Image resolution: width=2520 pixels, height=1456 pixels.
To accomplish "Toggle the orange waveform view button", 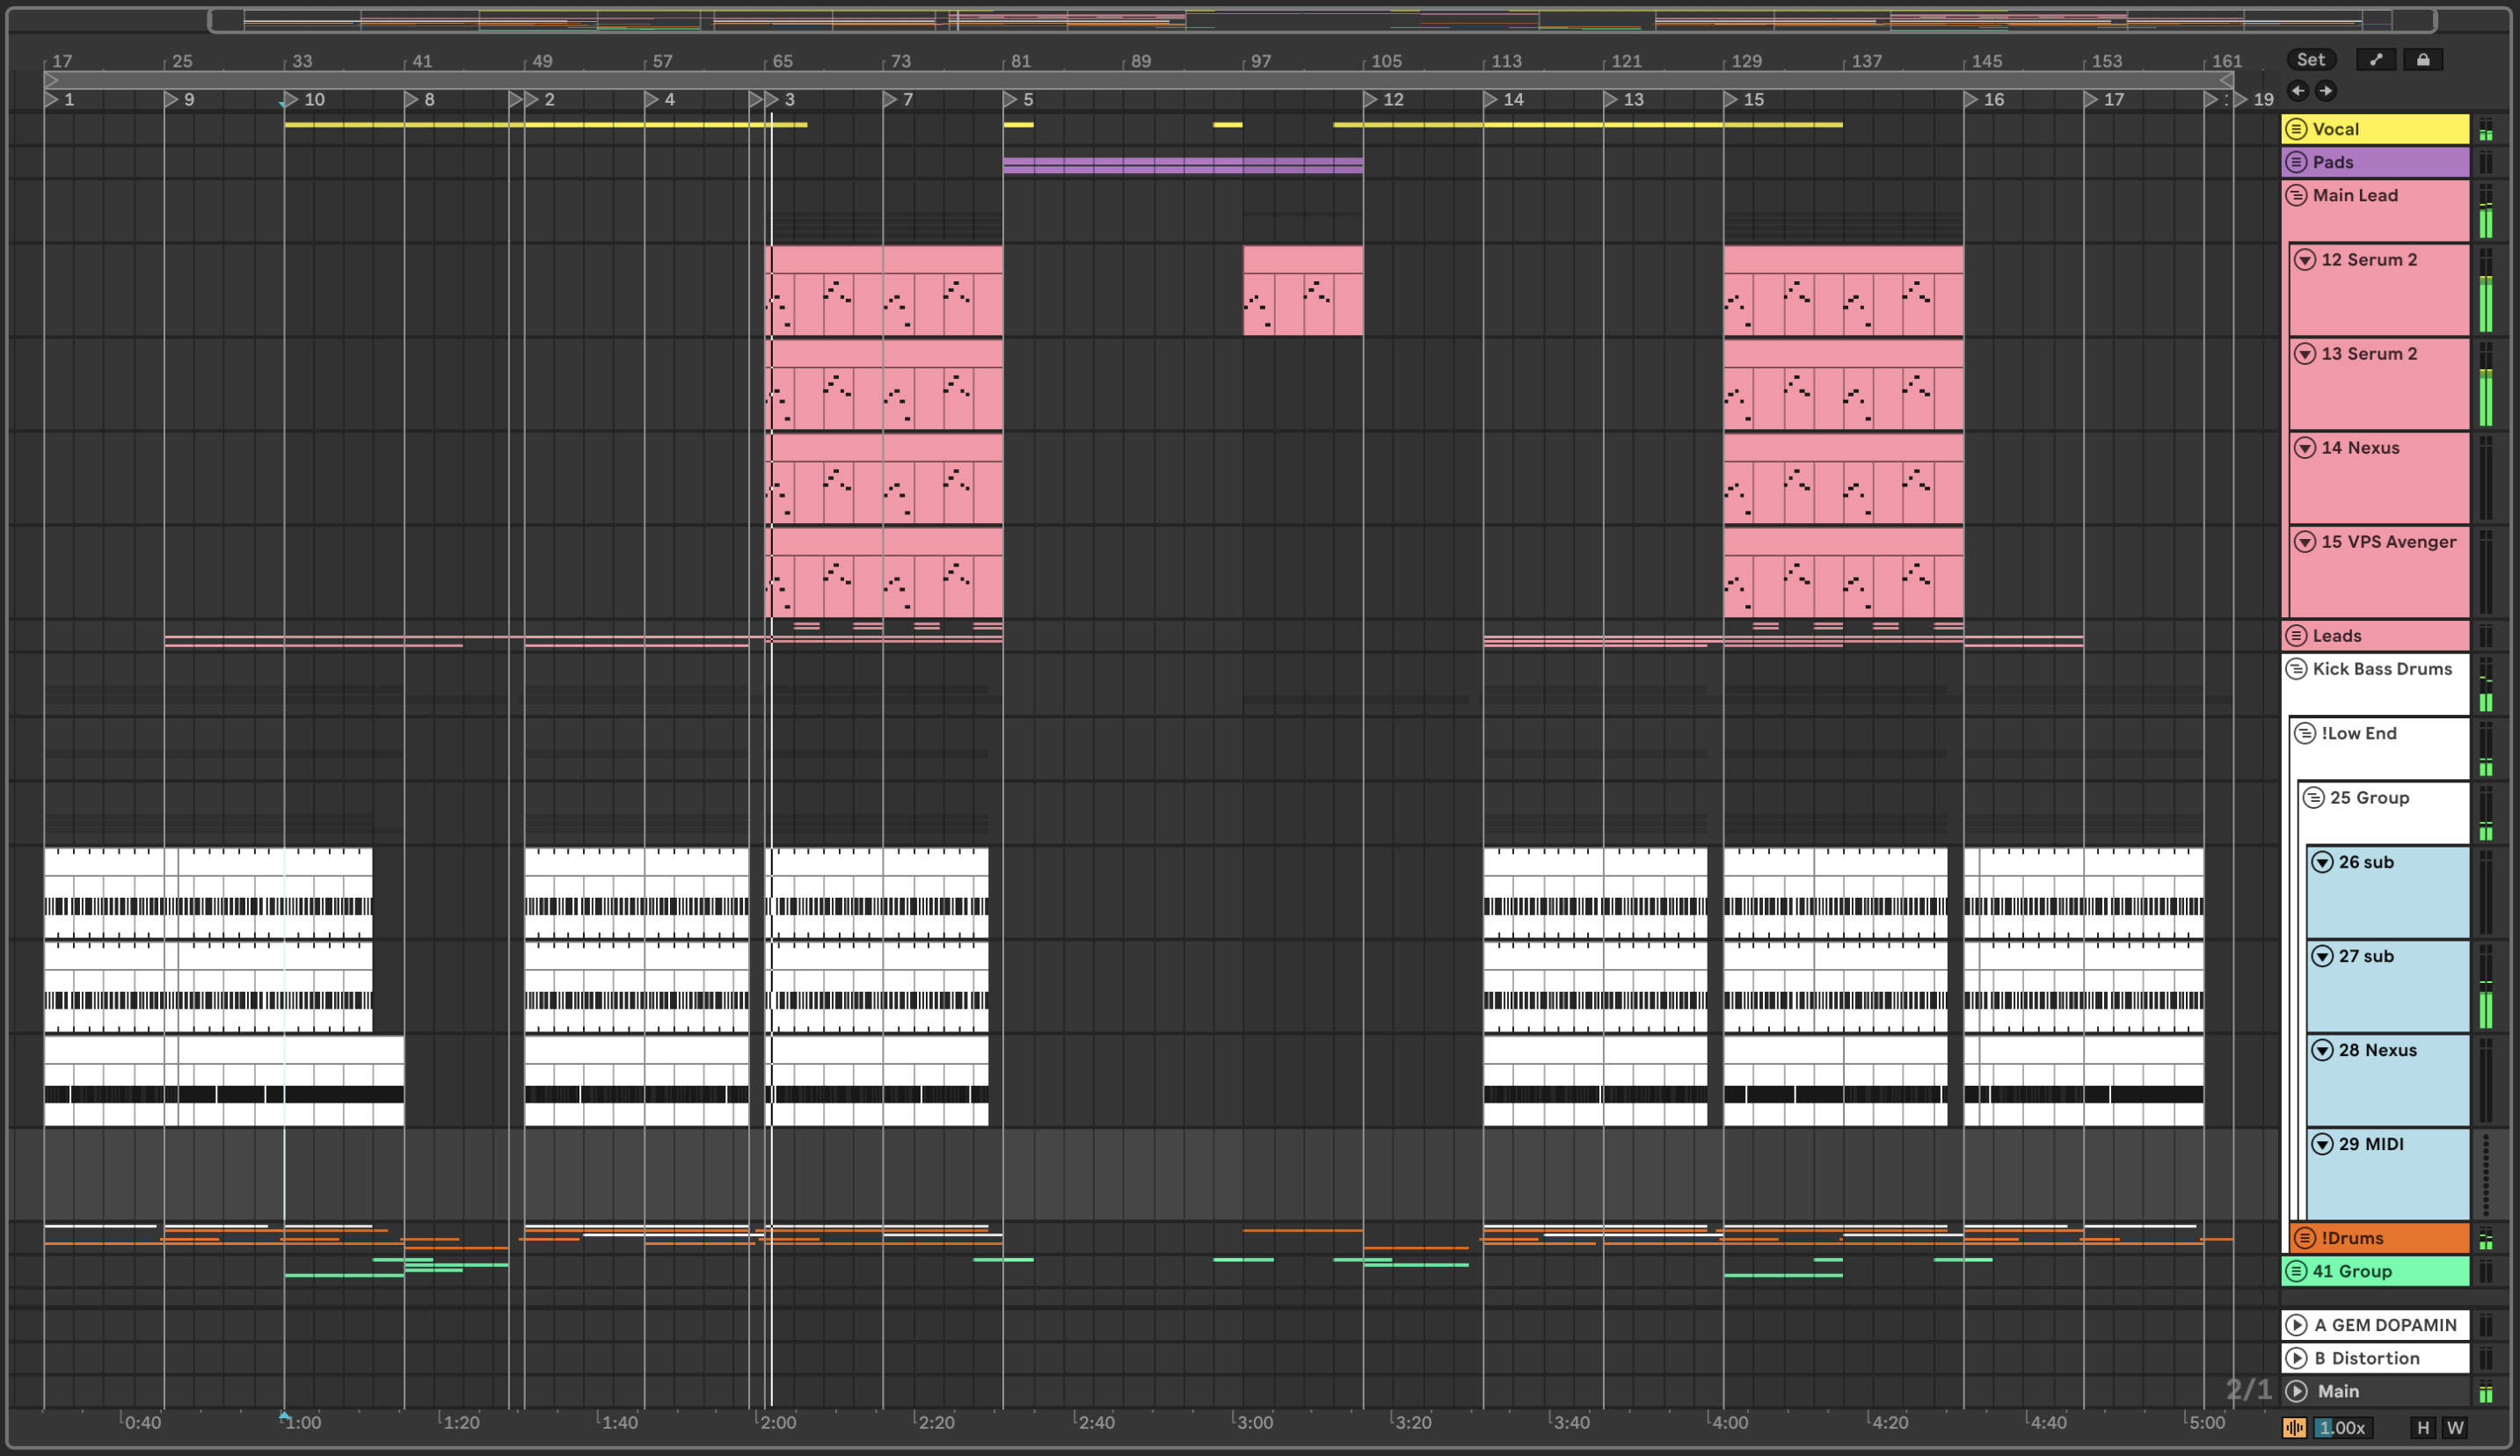I will pos(2294,1428).
